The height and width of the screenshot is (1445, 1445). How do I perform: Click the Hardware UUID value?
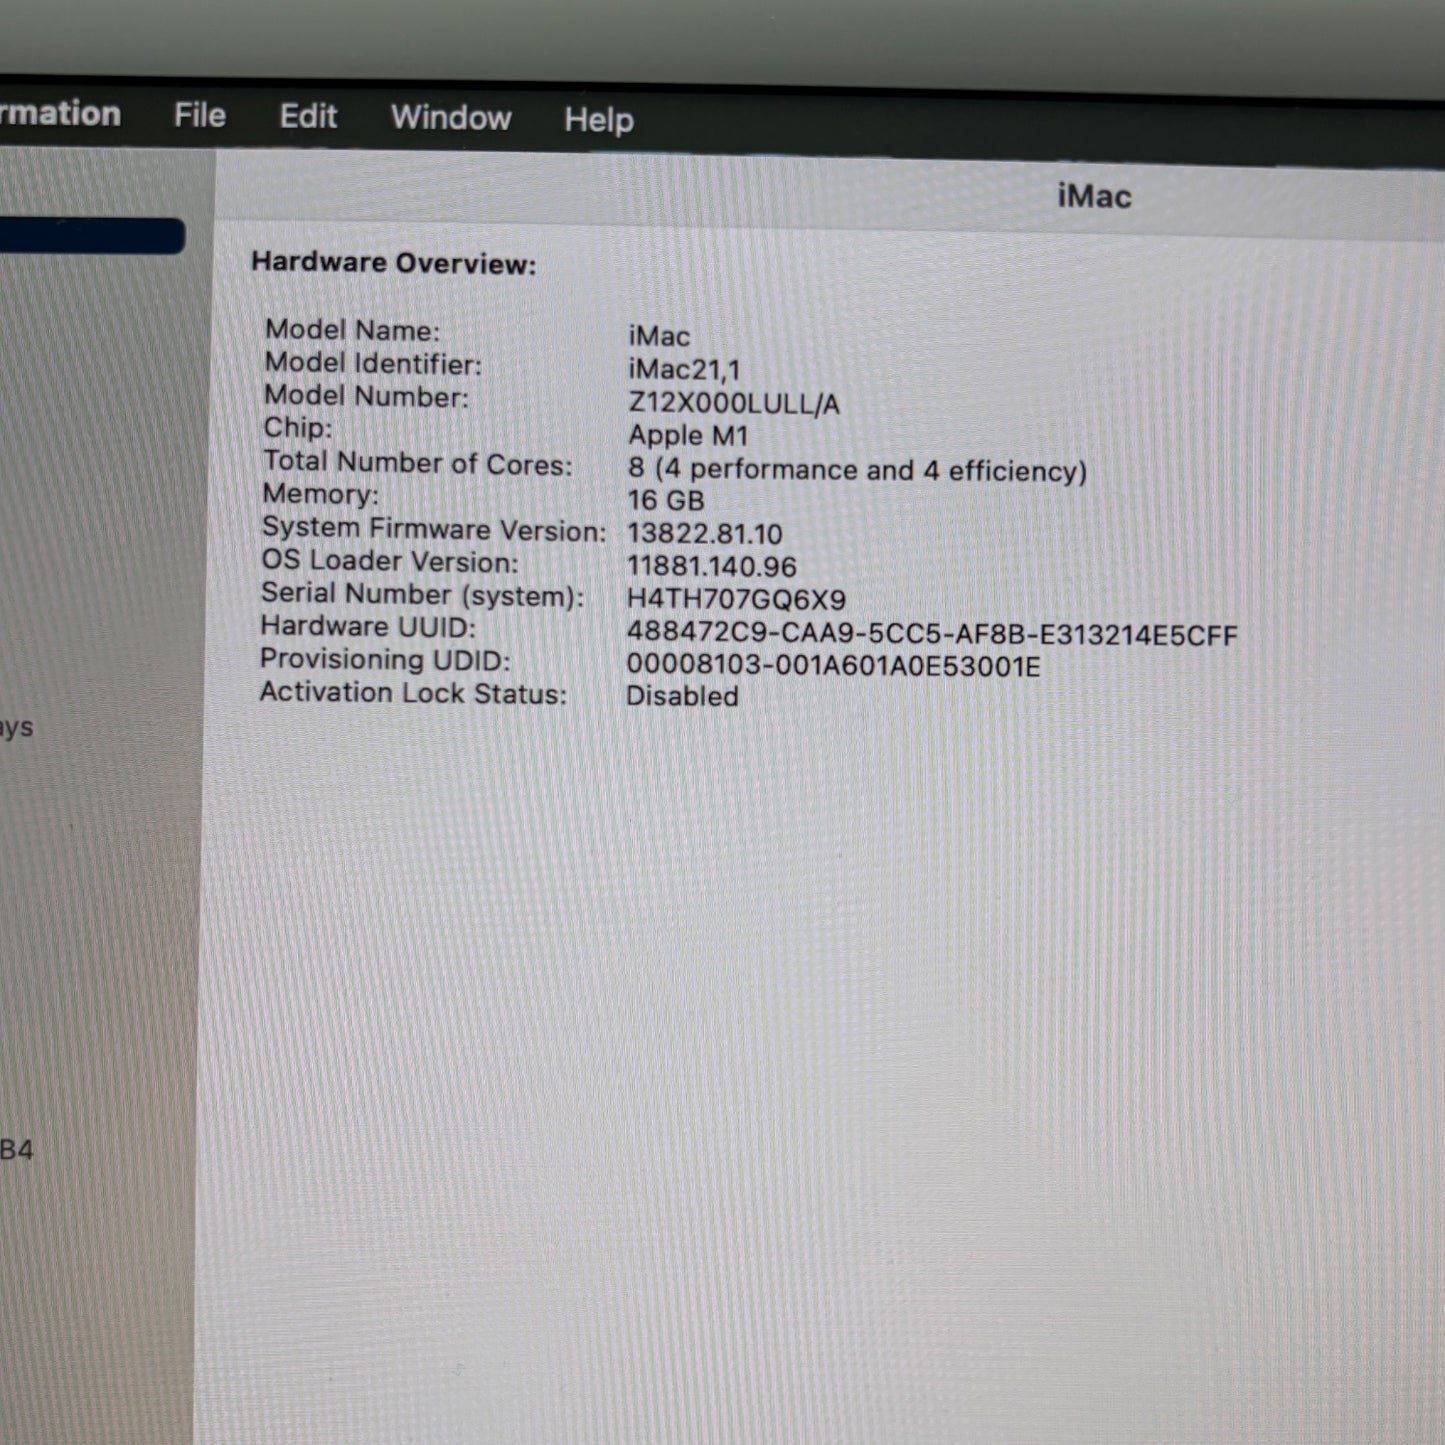click(931, 635)
